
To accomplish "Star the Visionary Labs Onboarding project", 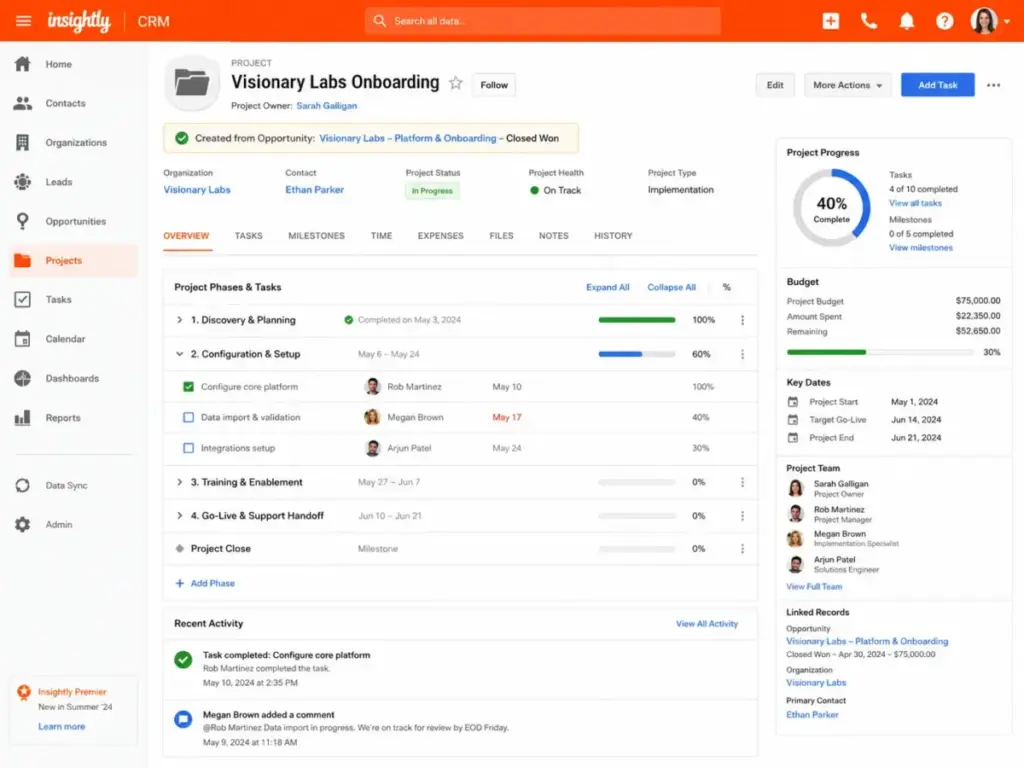I will pos(456,83).
